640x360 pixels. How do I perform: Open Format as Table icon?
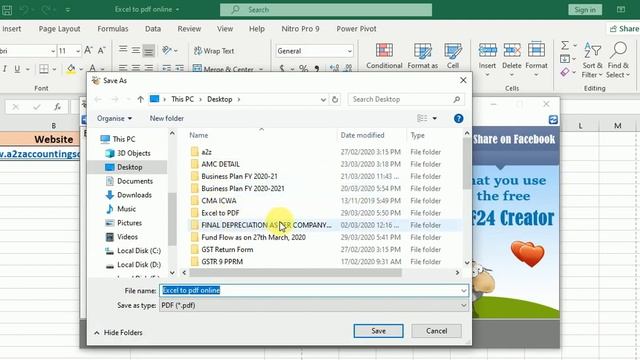[422, 51]
